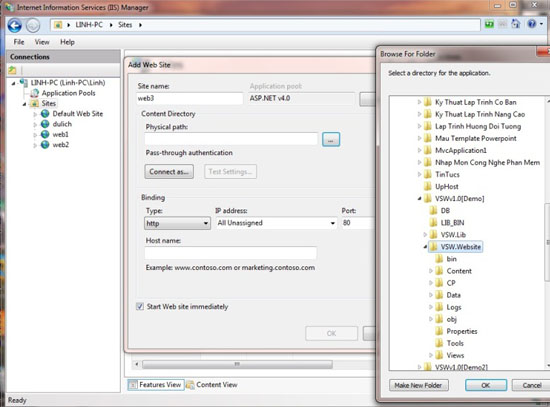Confirm folder selection with OK

[486, 385]
